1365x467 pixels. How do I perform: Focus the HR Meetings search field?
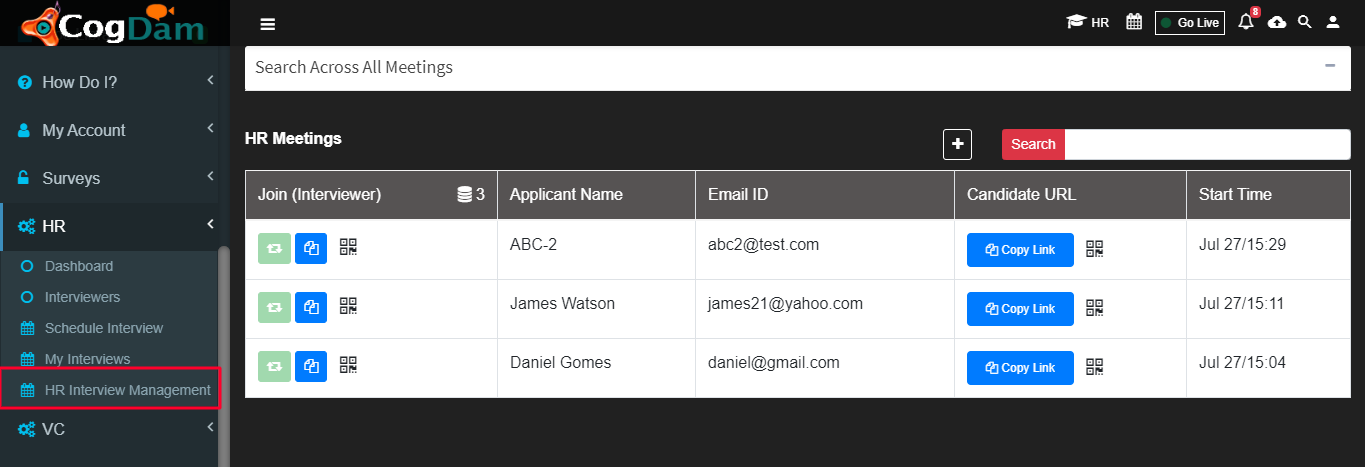click(1207, 144)
